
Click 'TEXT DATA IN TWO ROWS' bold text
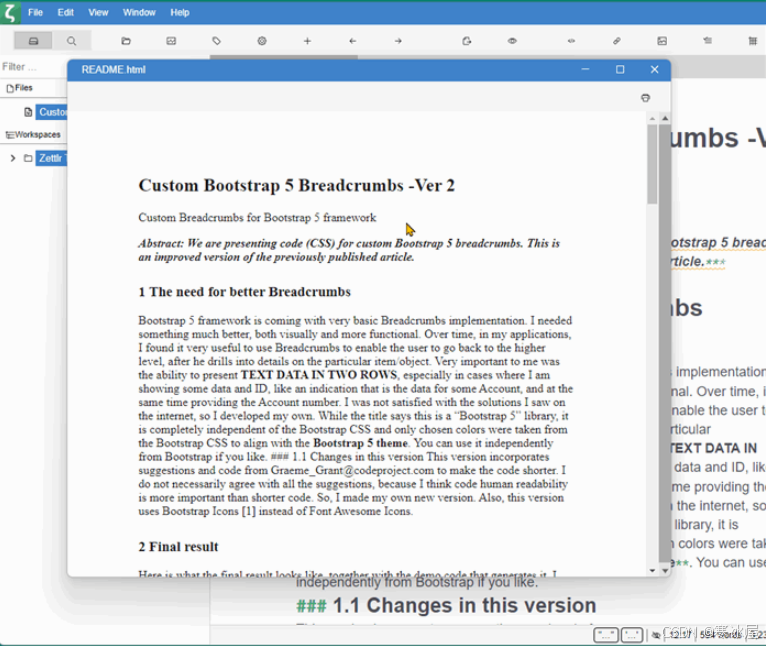point(319,375)
